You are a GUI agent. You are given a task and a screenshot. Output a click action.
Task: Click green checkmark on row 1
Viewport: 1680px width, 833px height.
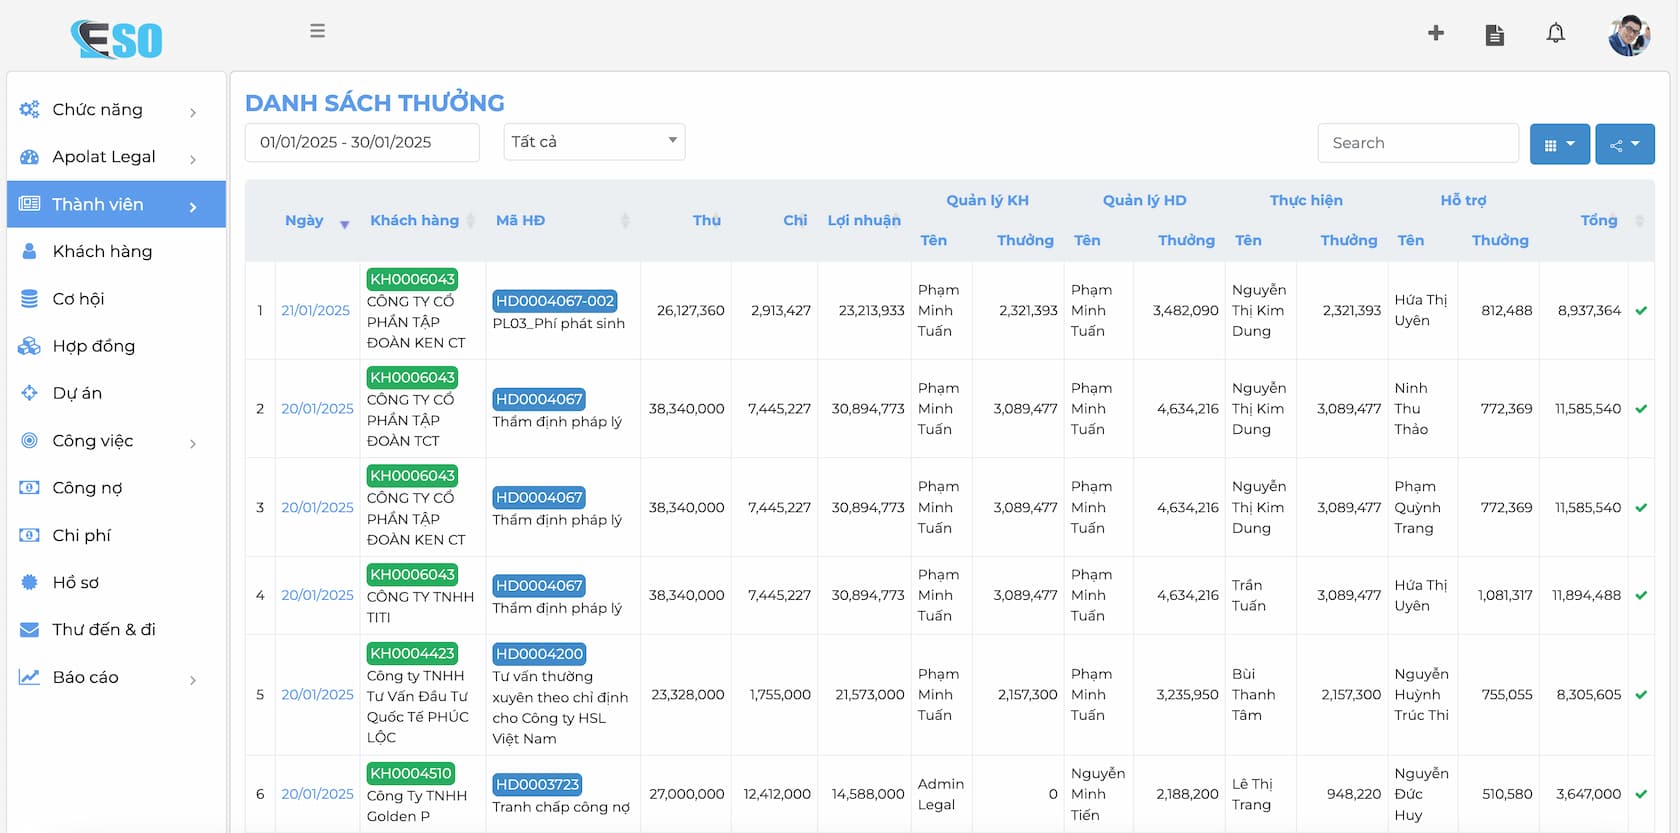pos(1641,311)
